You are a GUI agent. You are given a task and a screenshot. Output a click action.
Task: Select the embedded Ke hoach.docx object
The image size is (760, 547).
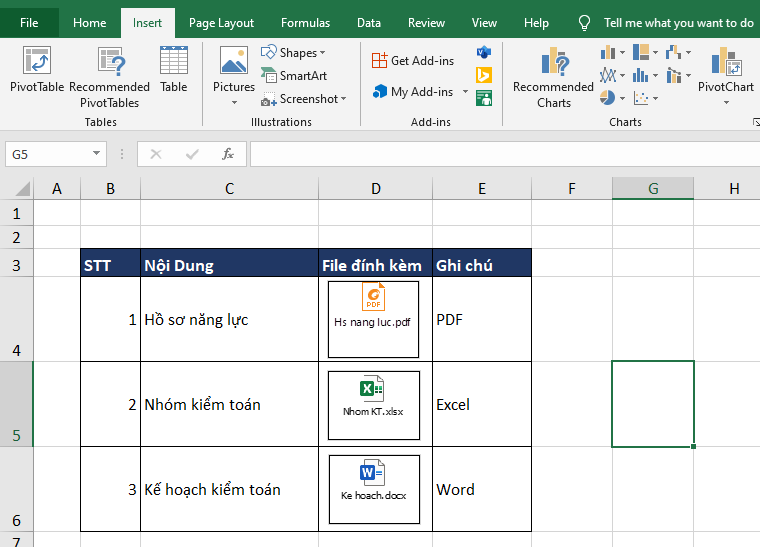pos(373,489)
